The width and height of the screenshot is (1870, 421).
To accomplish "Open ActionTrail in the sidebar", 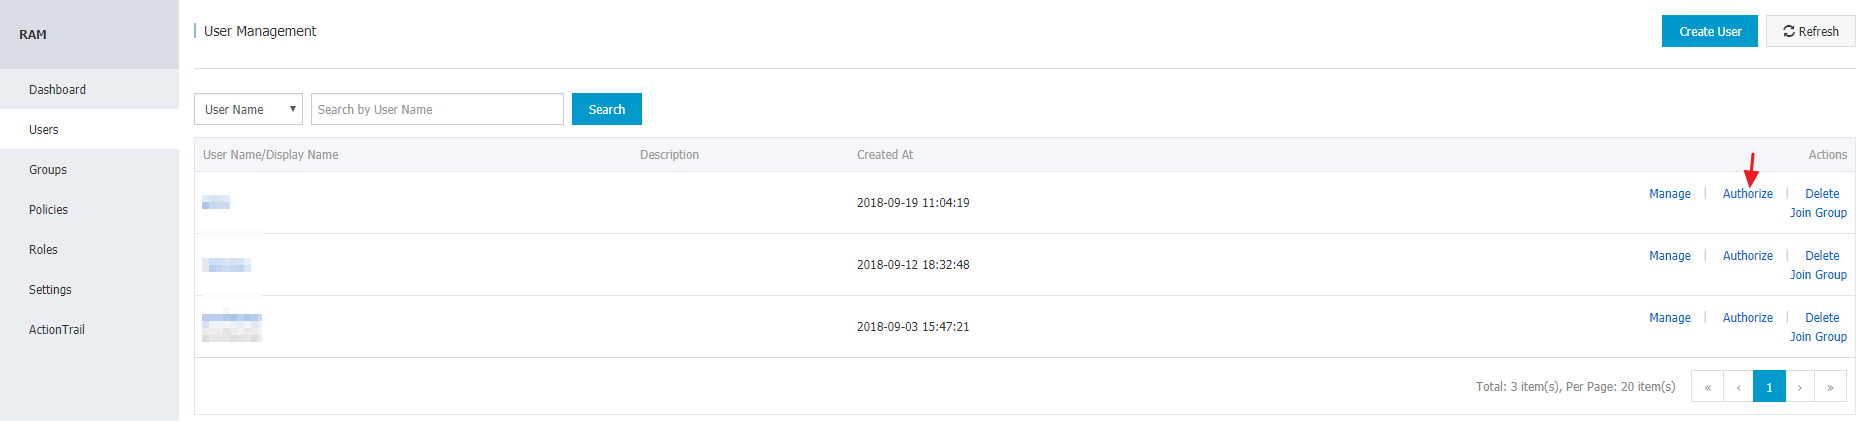I will tap(56, 329).
